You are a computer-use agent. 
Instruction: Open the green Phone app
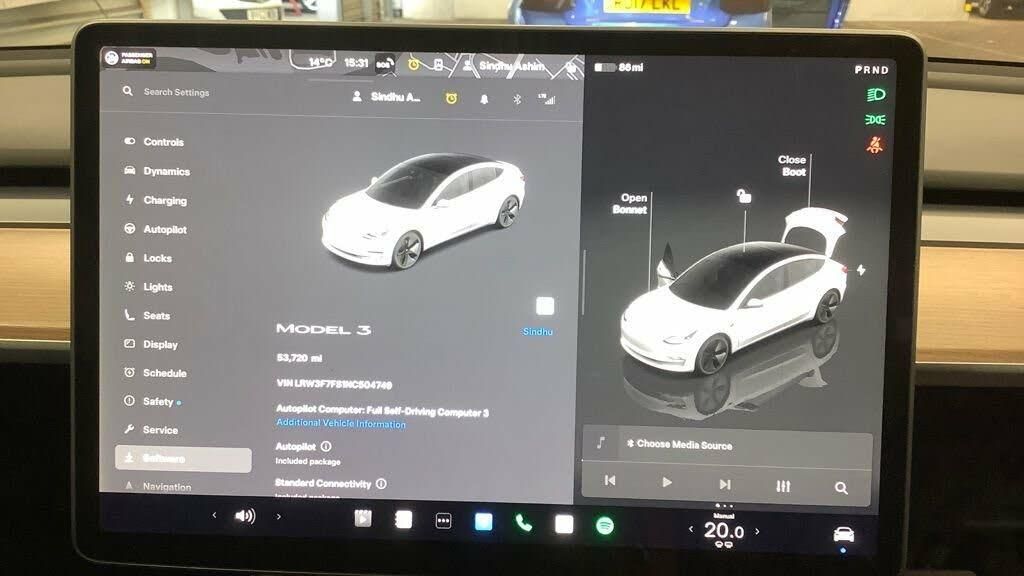[x=524, y=522]
